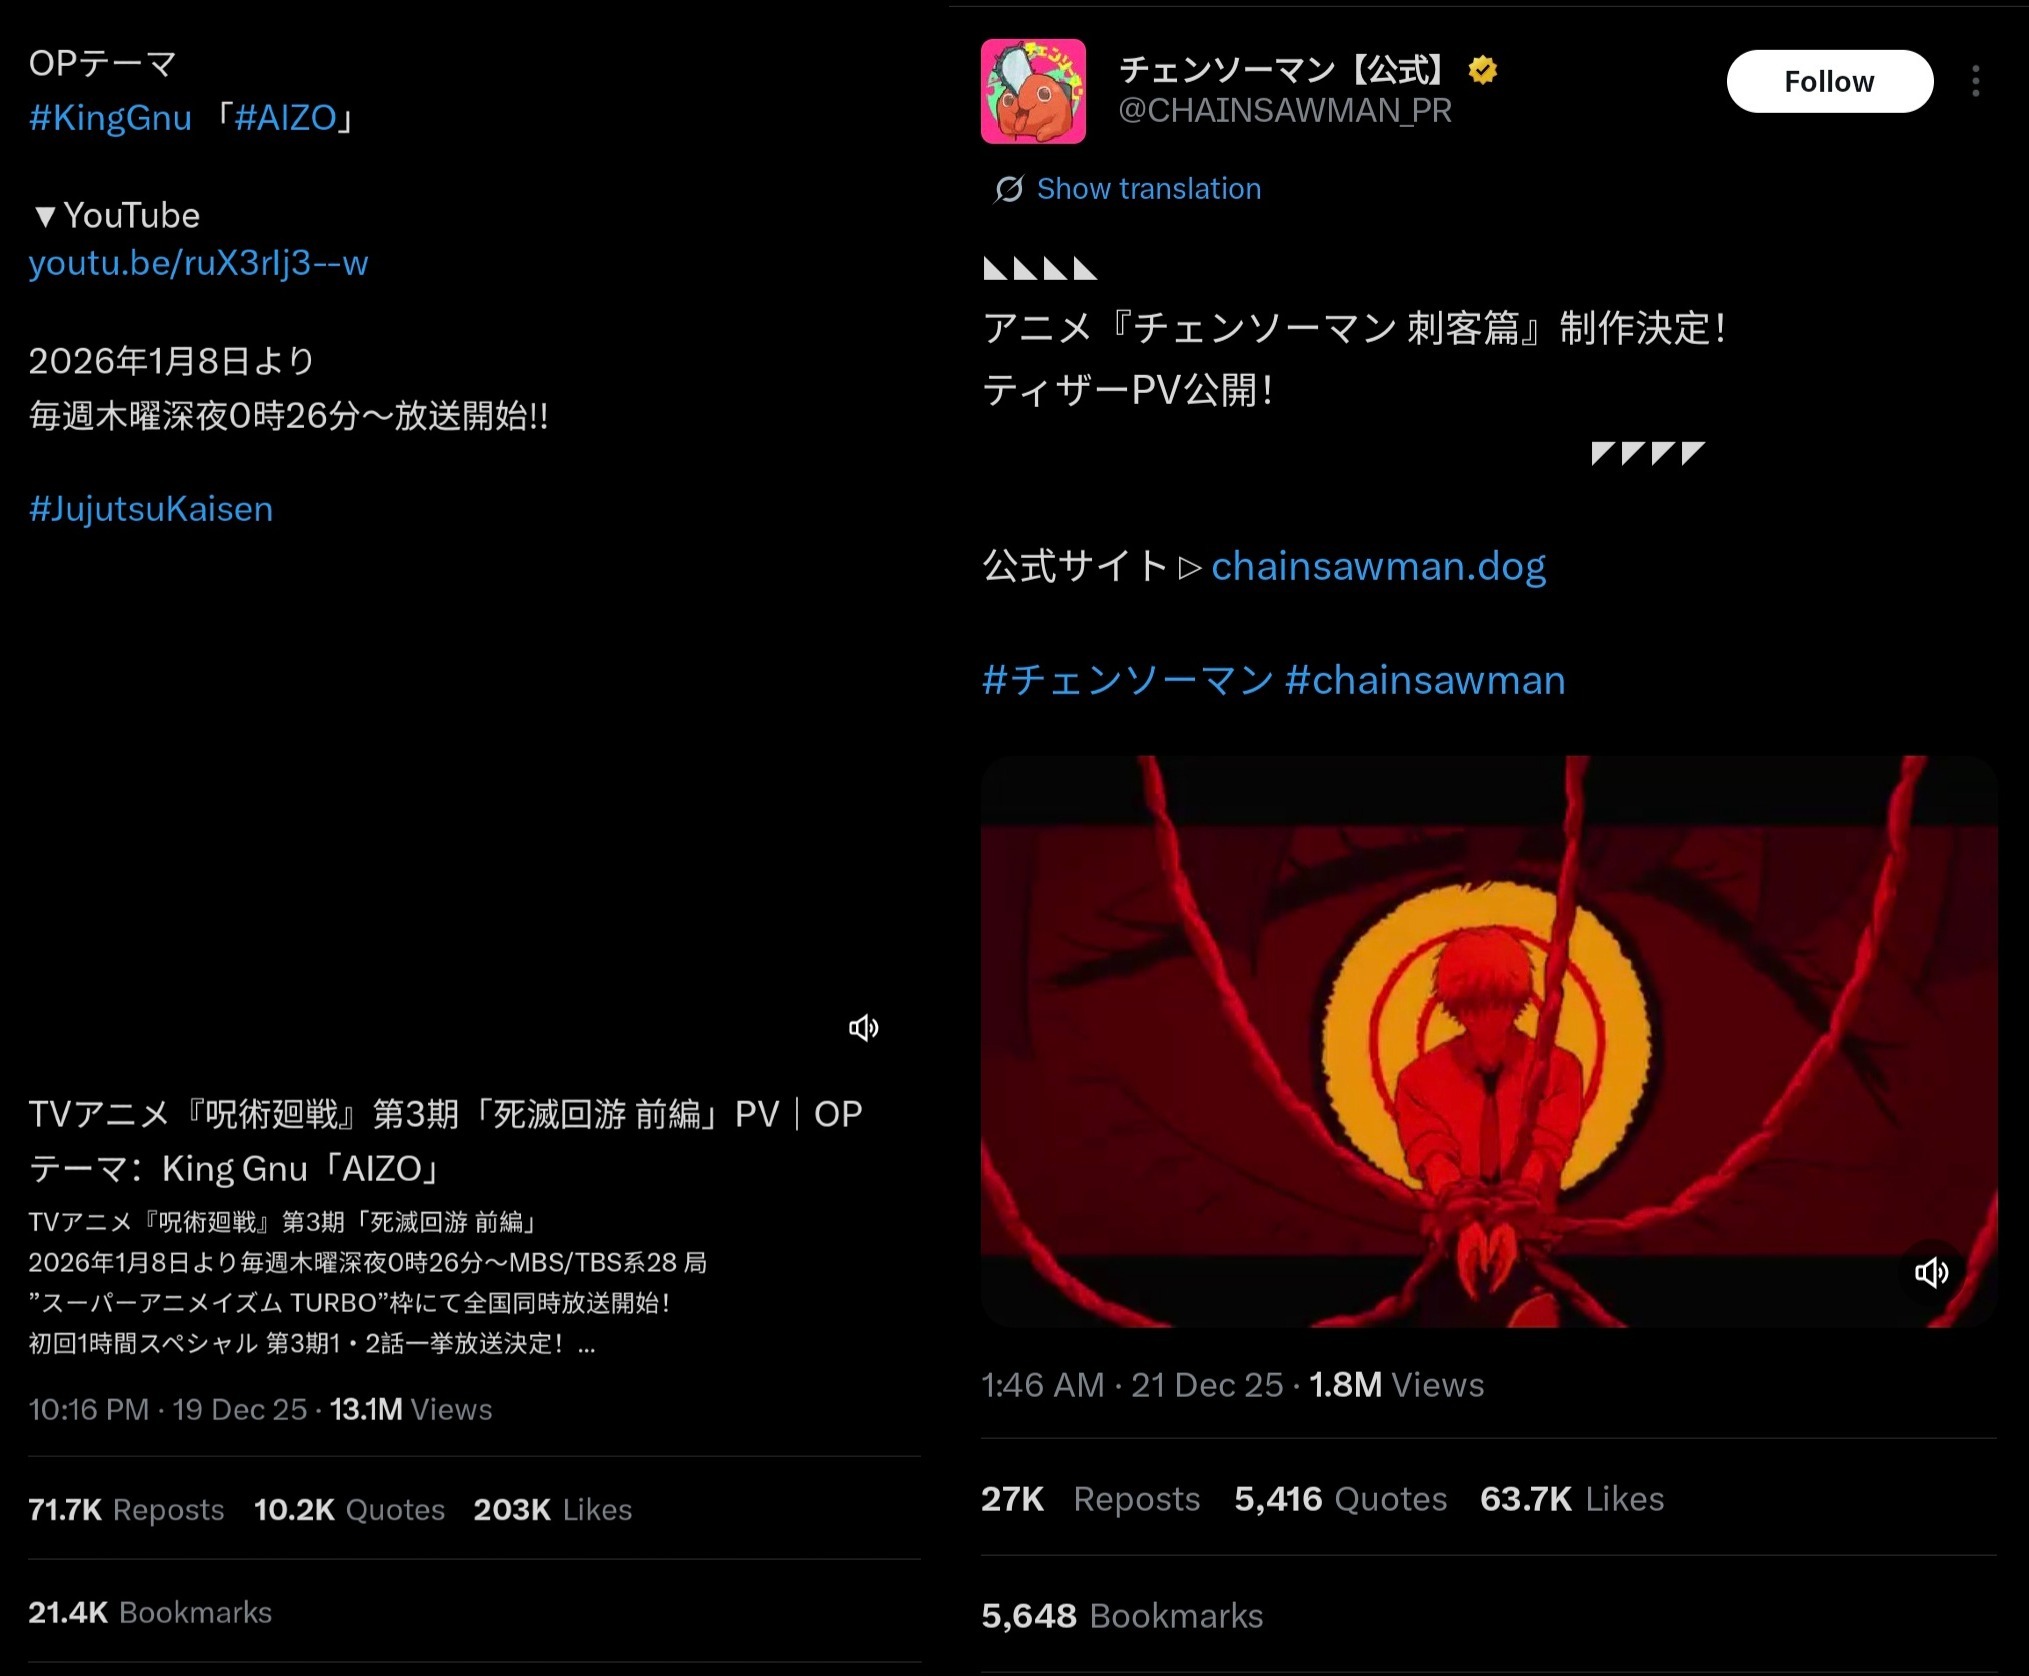Toggle sound on the Jujutsu Kaisen video
Screen dimensions: 2029x1676
(864, 1028)
